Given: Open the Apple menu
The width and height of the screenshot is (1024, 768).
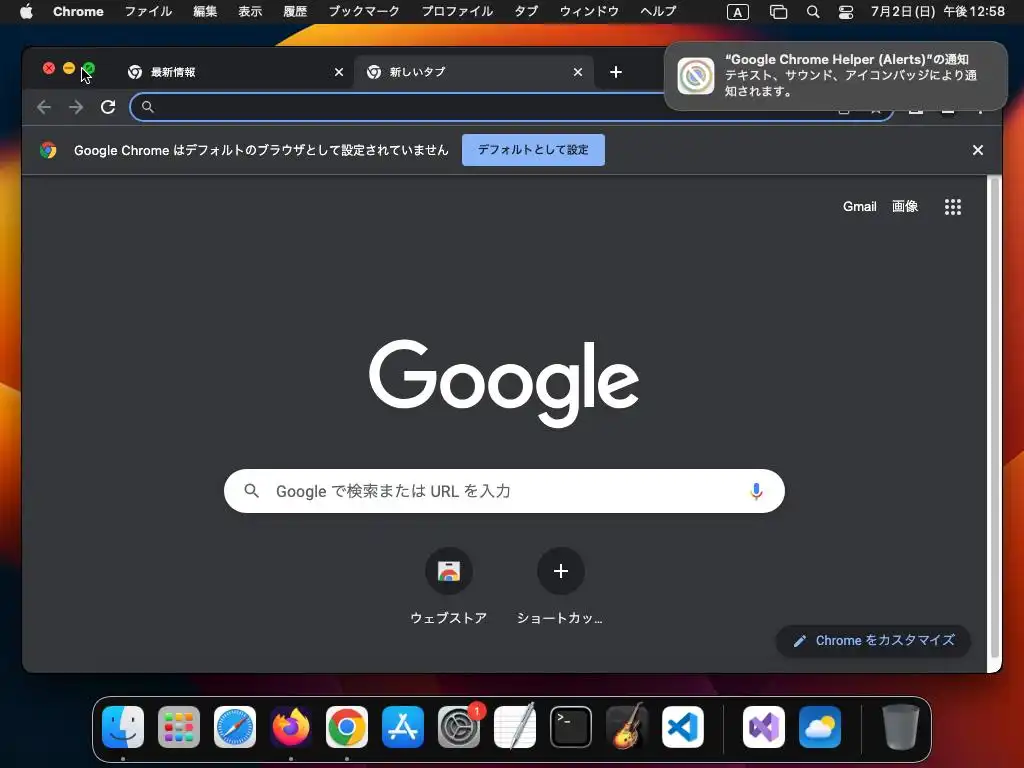Looking at the screenshot, I should [26, 11].
